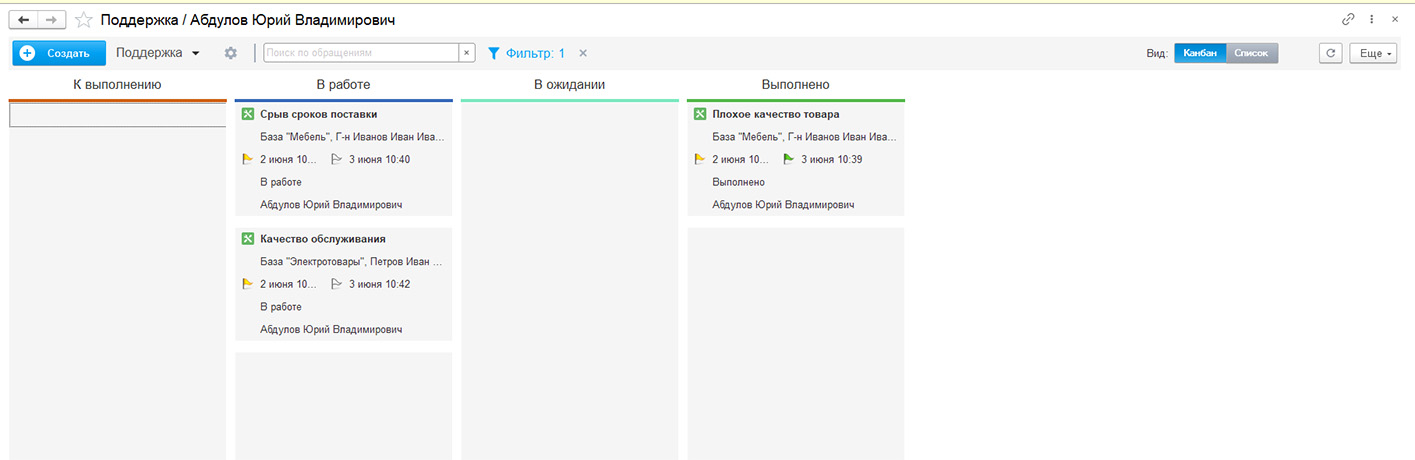This screenshot has width=1415, height=460.
Task: Expand the Поддержка dropdown
Action: [158, 53]
